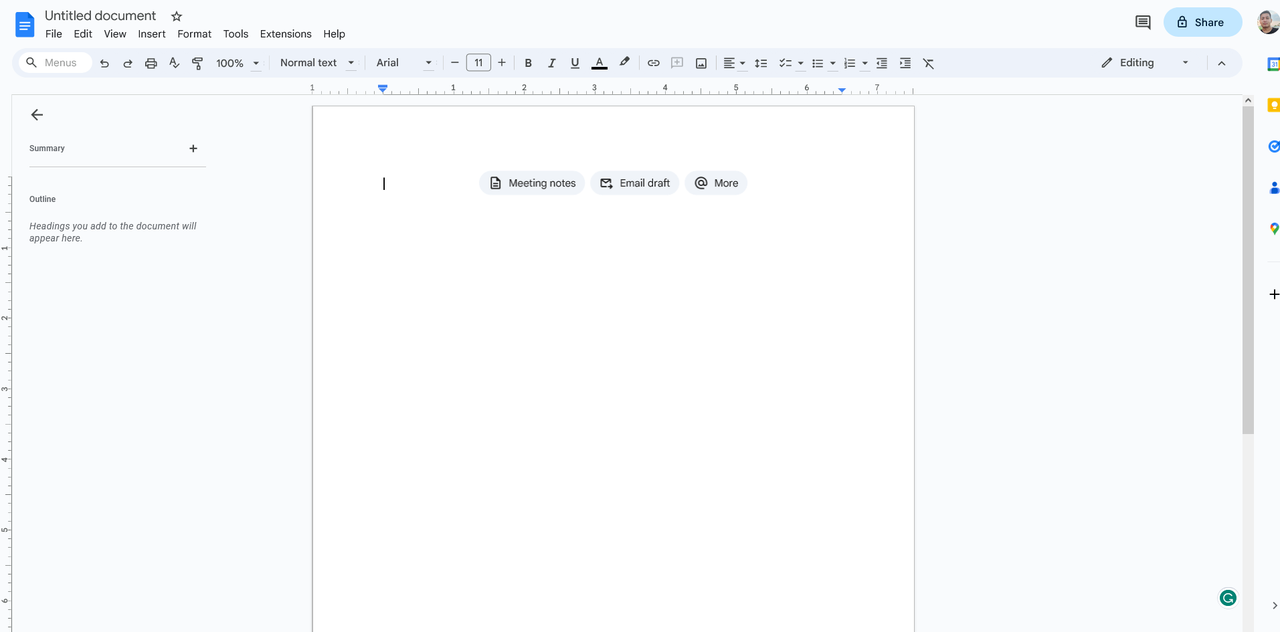Click the green Grammarly badge
Screen dimensions: 1280x632
coord(1228,598)
